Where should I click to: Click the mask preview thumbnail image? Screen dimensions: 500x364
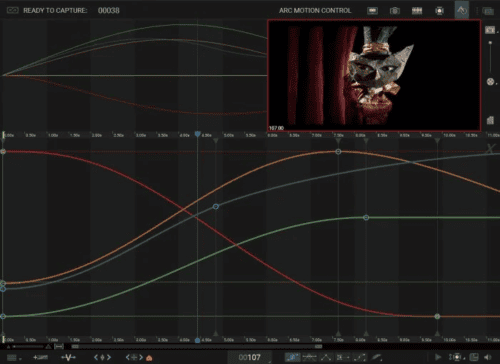[x=374, y=75]
